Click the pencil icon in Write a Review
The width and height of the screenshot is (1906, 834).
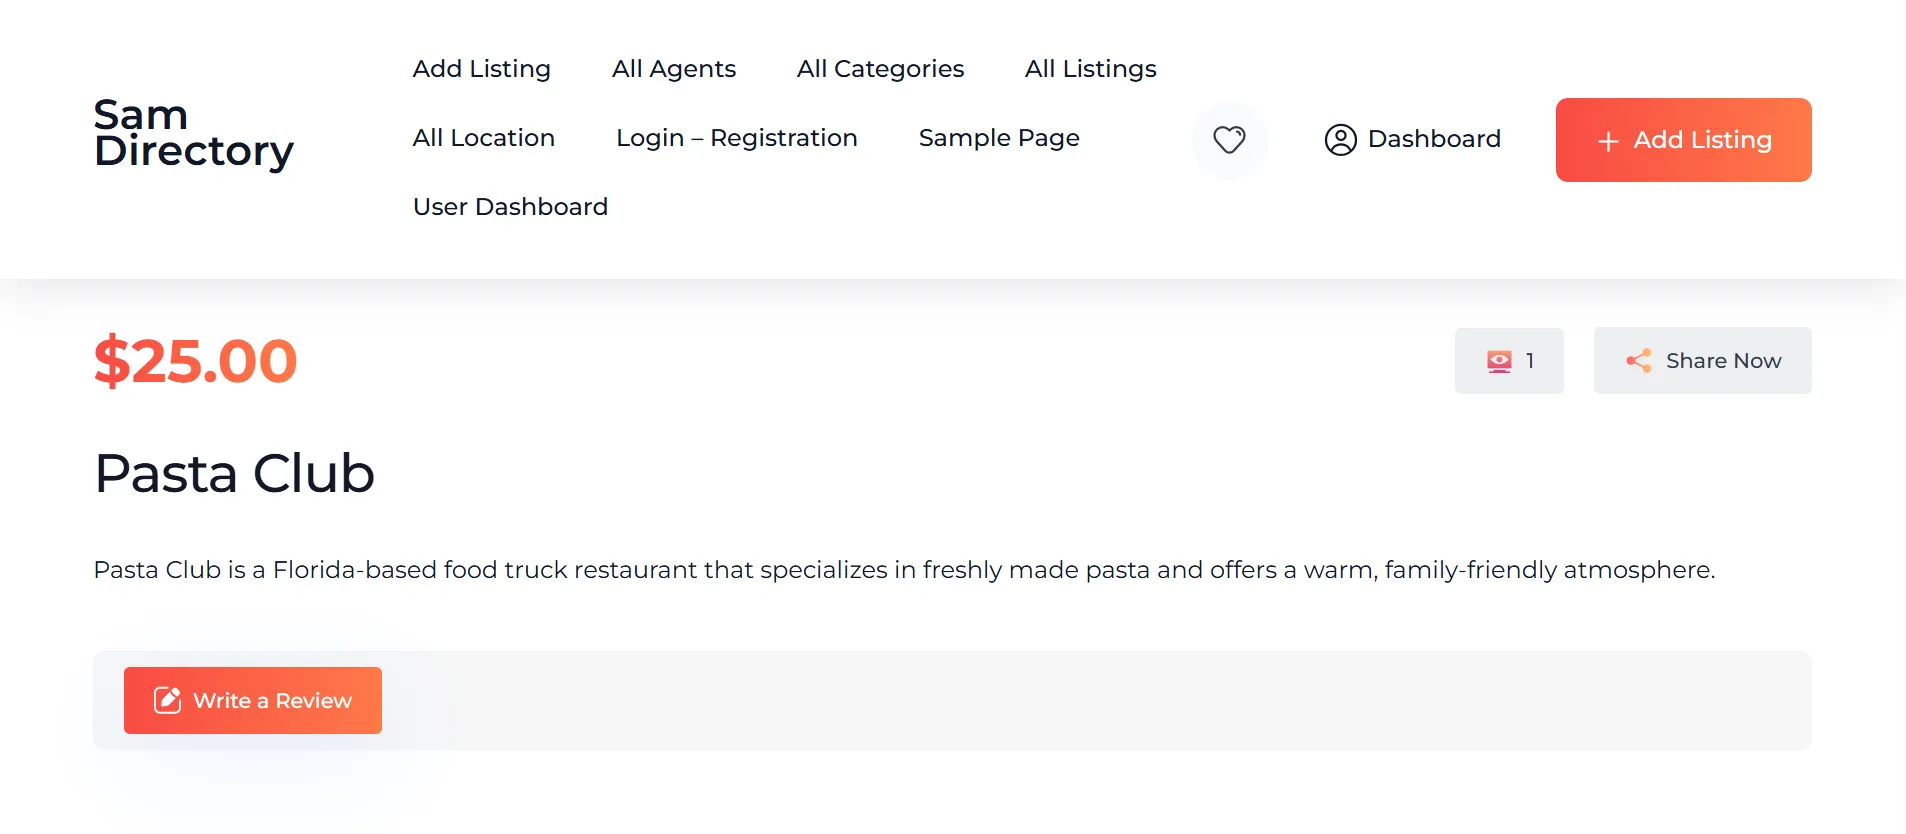(x=167, y=700)
